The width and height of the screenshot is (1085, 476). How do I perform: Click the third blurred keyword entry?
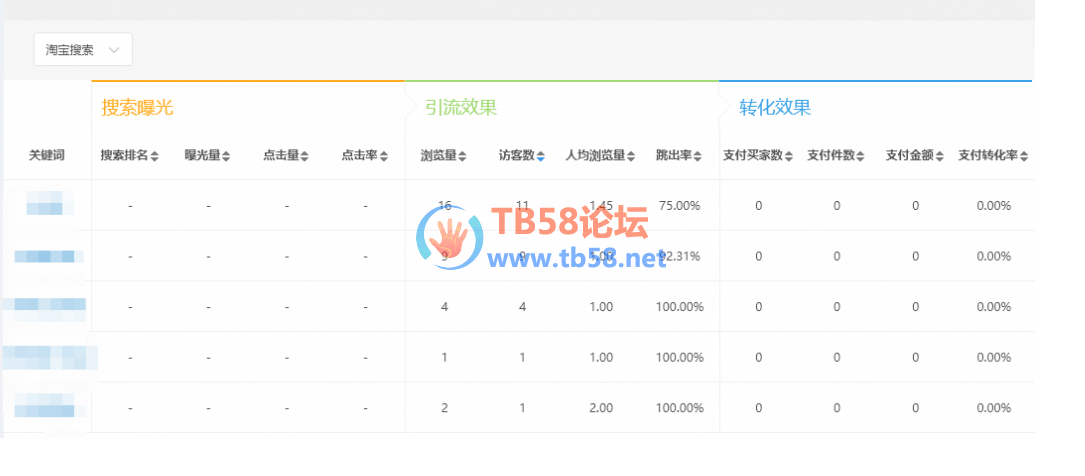(48, 306)
